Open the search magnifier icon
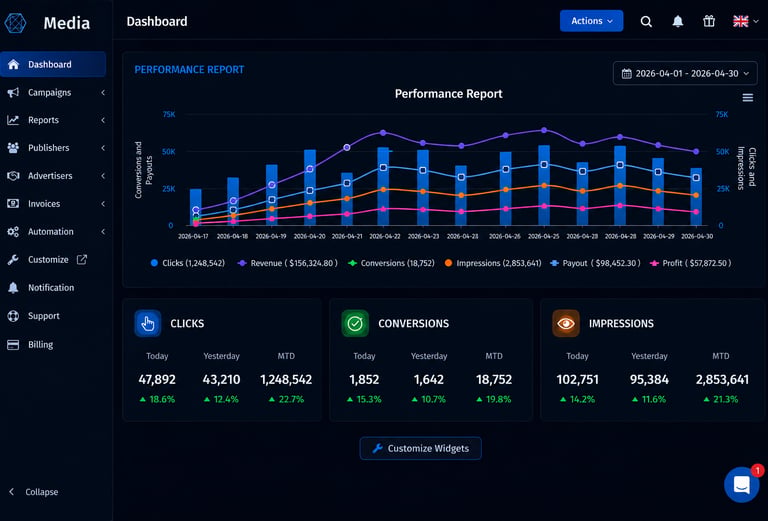 [646, 22]
